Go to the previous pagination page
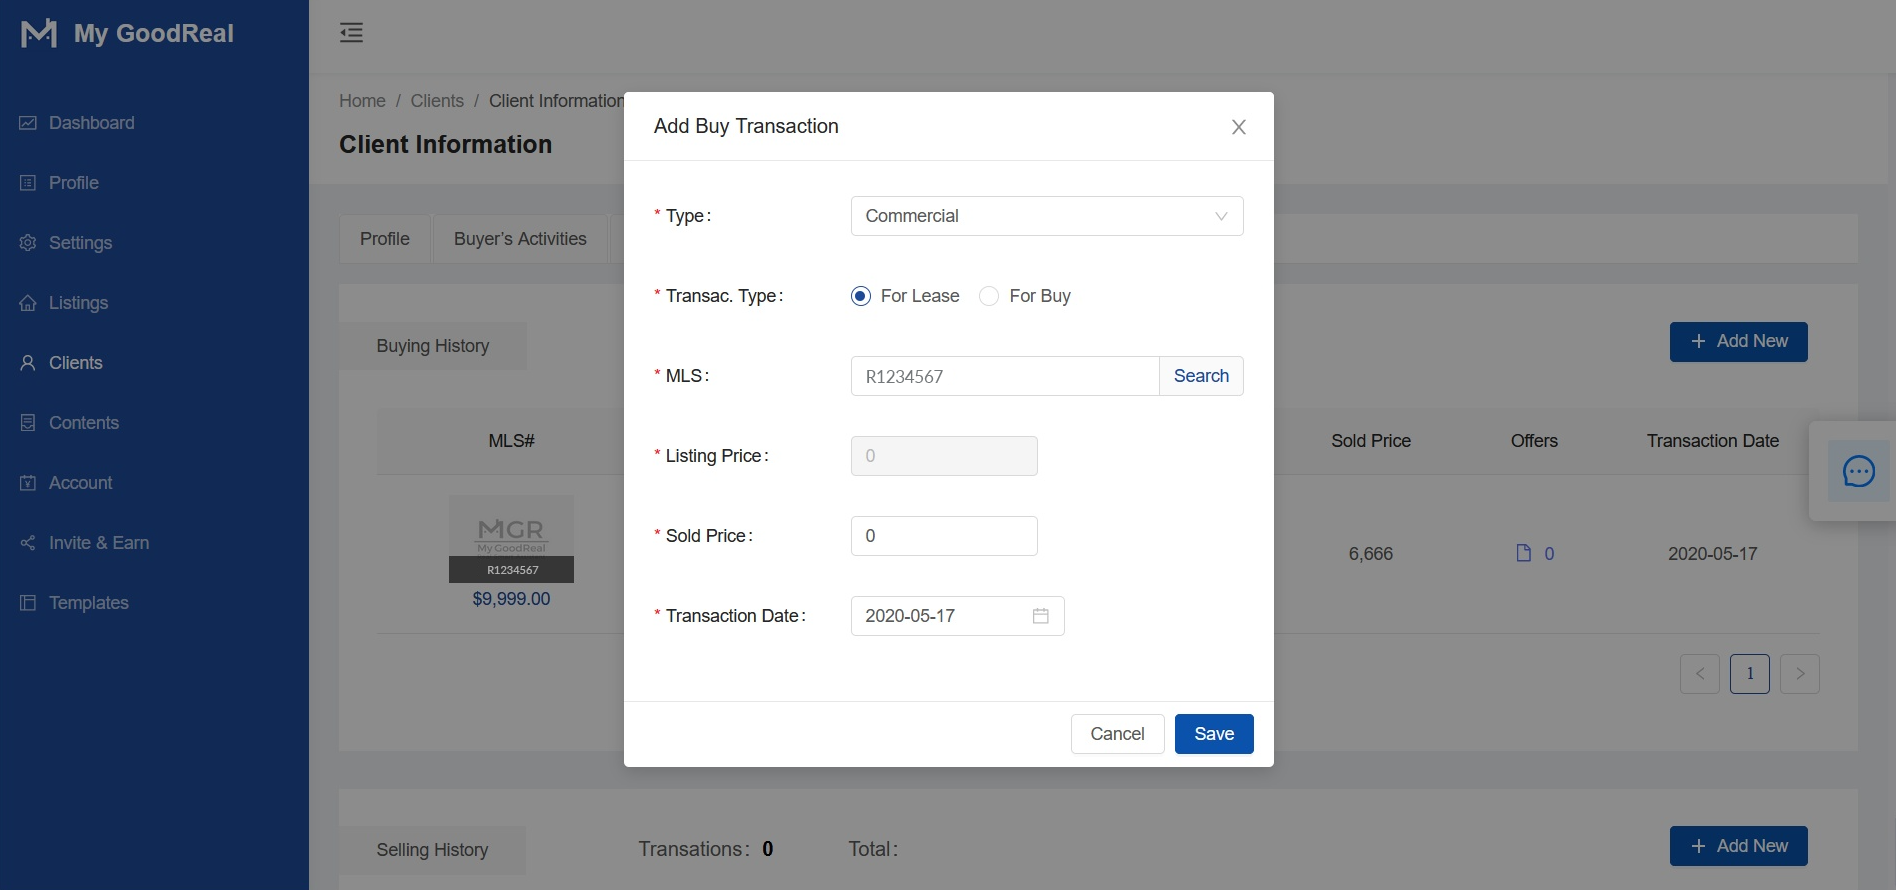 (x=1700, y=674)
